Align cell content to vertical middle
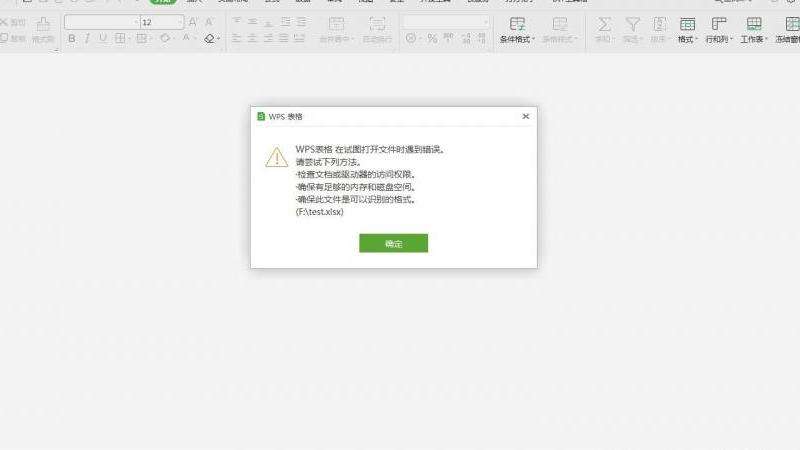This screenshot has width=800, height=450. 253,21
